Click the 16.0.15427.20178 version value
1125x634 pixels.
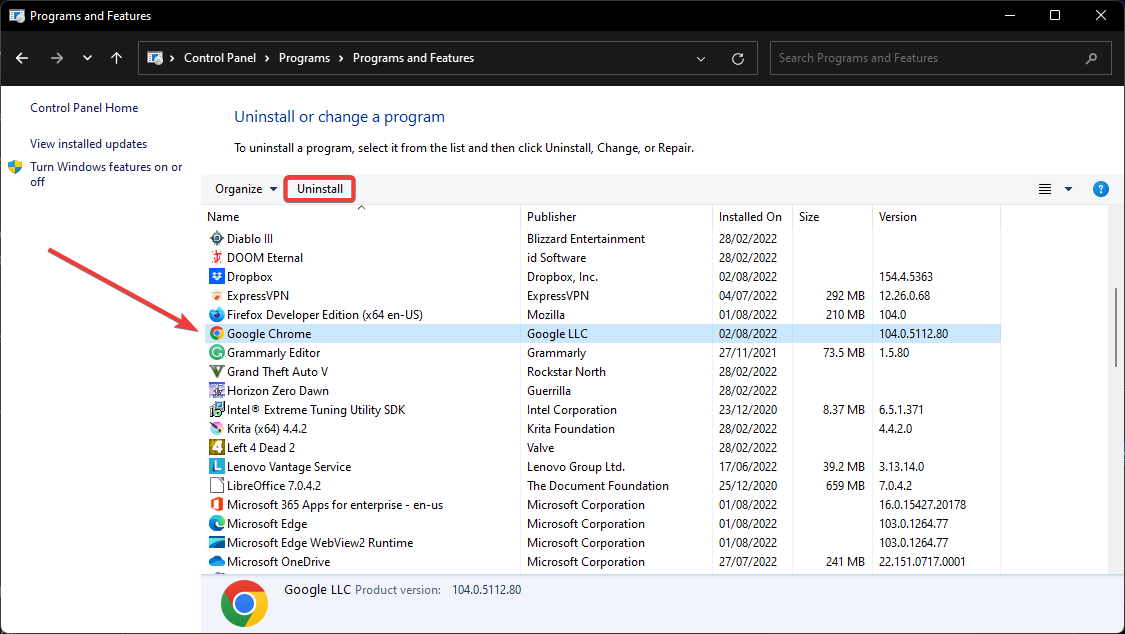923,505
